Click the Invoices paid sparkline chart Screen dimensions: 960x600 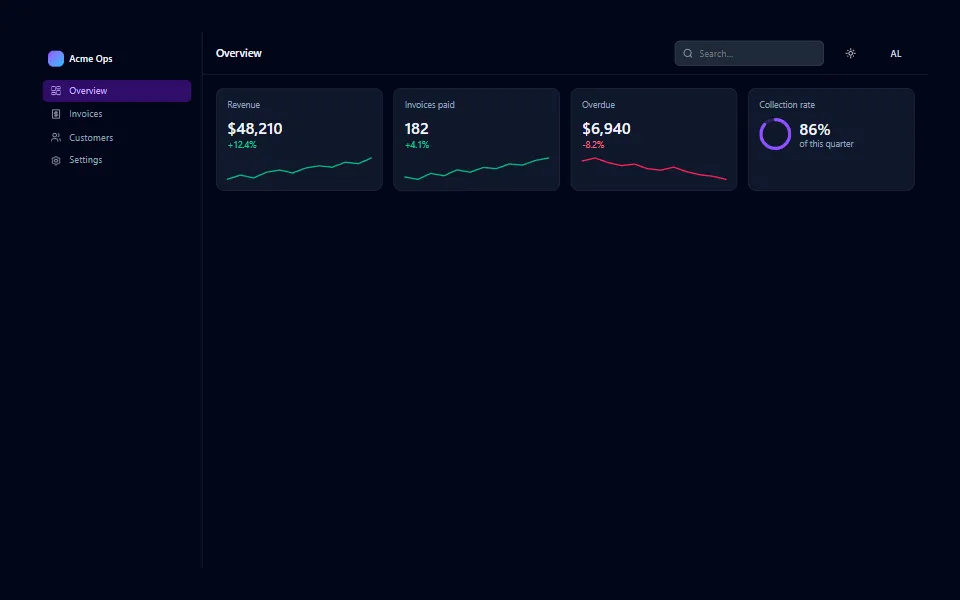(476, 168)
